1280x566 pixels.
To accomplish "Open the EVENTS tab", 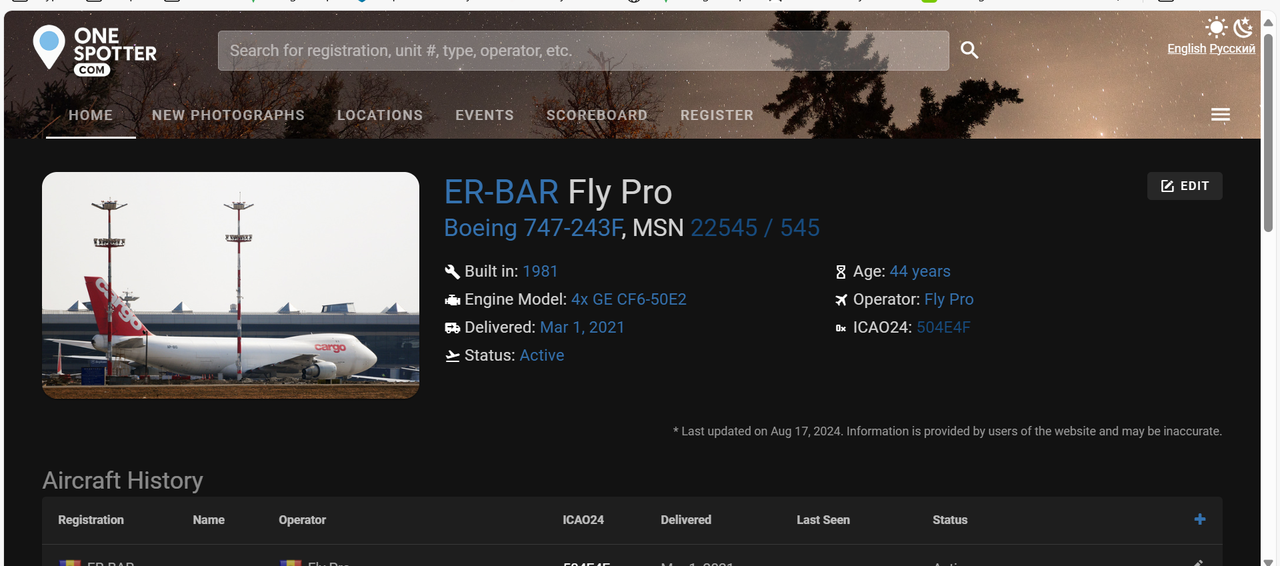I will (x=485, y=115).
